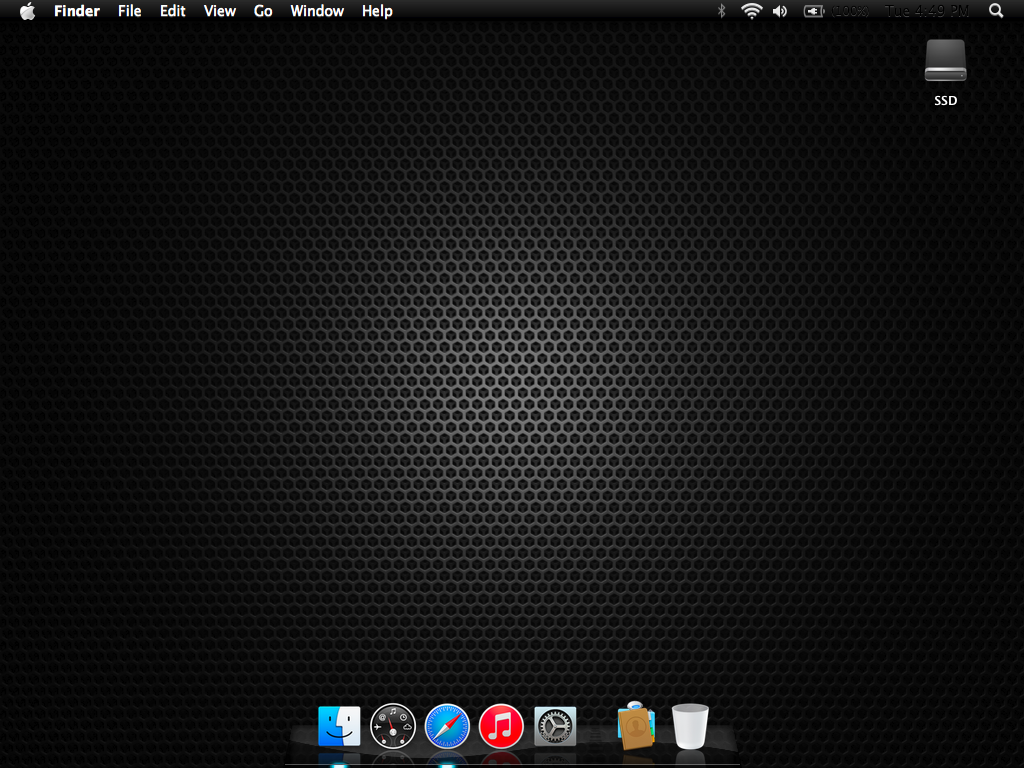Click the SSD drive label
Viewport: 1024px width, 768px height.
(946, 101)
